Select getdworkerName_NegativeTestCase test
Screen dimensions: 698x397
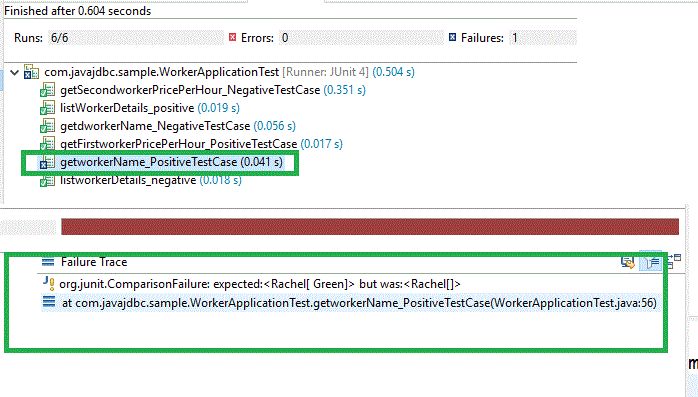click(x=155, y=126)
